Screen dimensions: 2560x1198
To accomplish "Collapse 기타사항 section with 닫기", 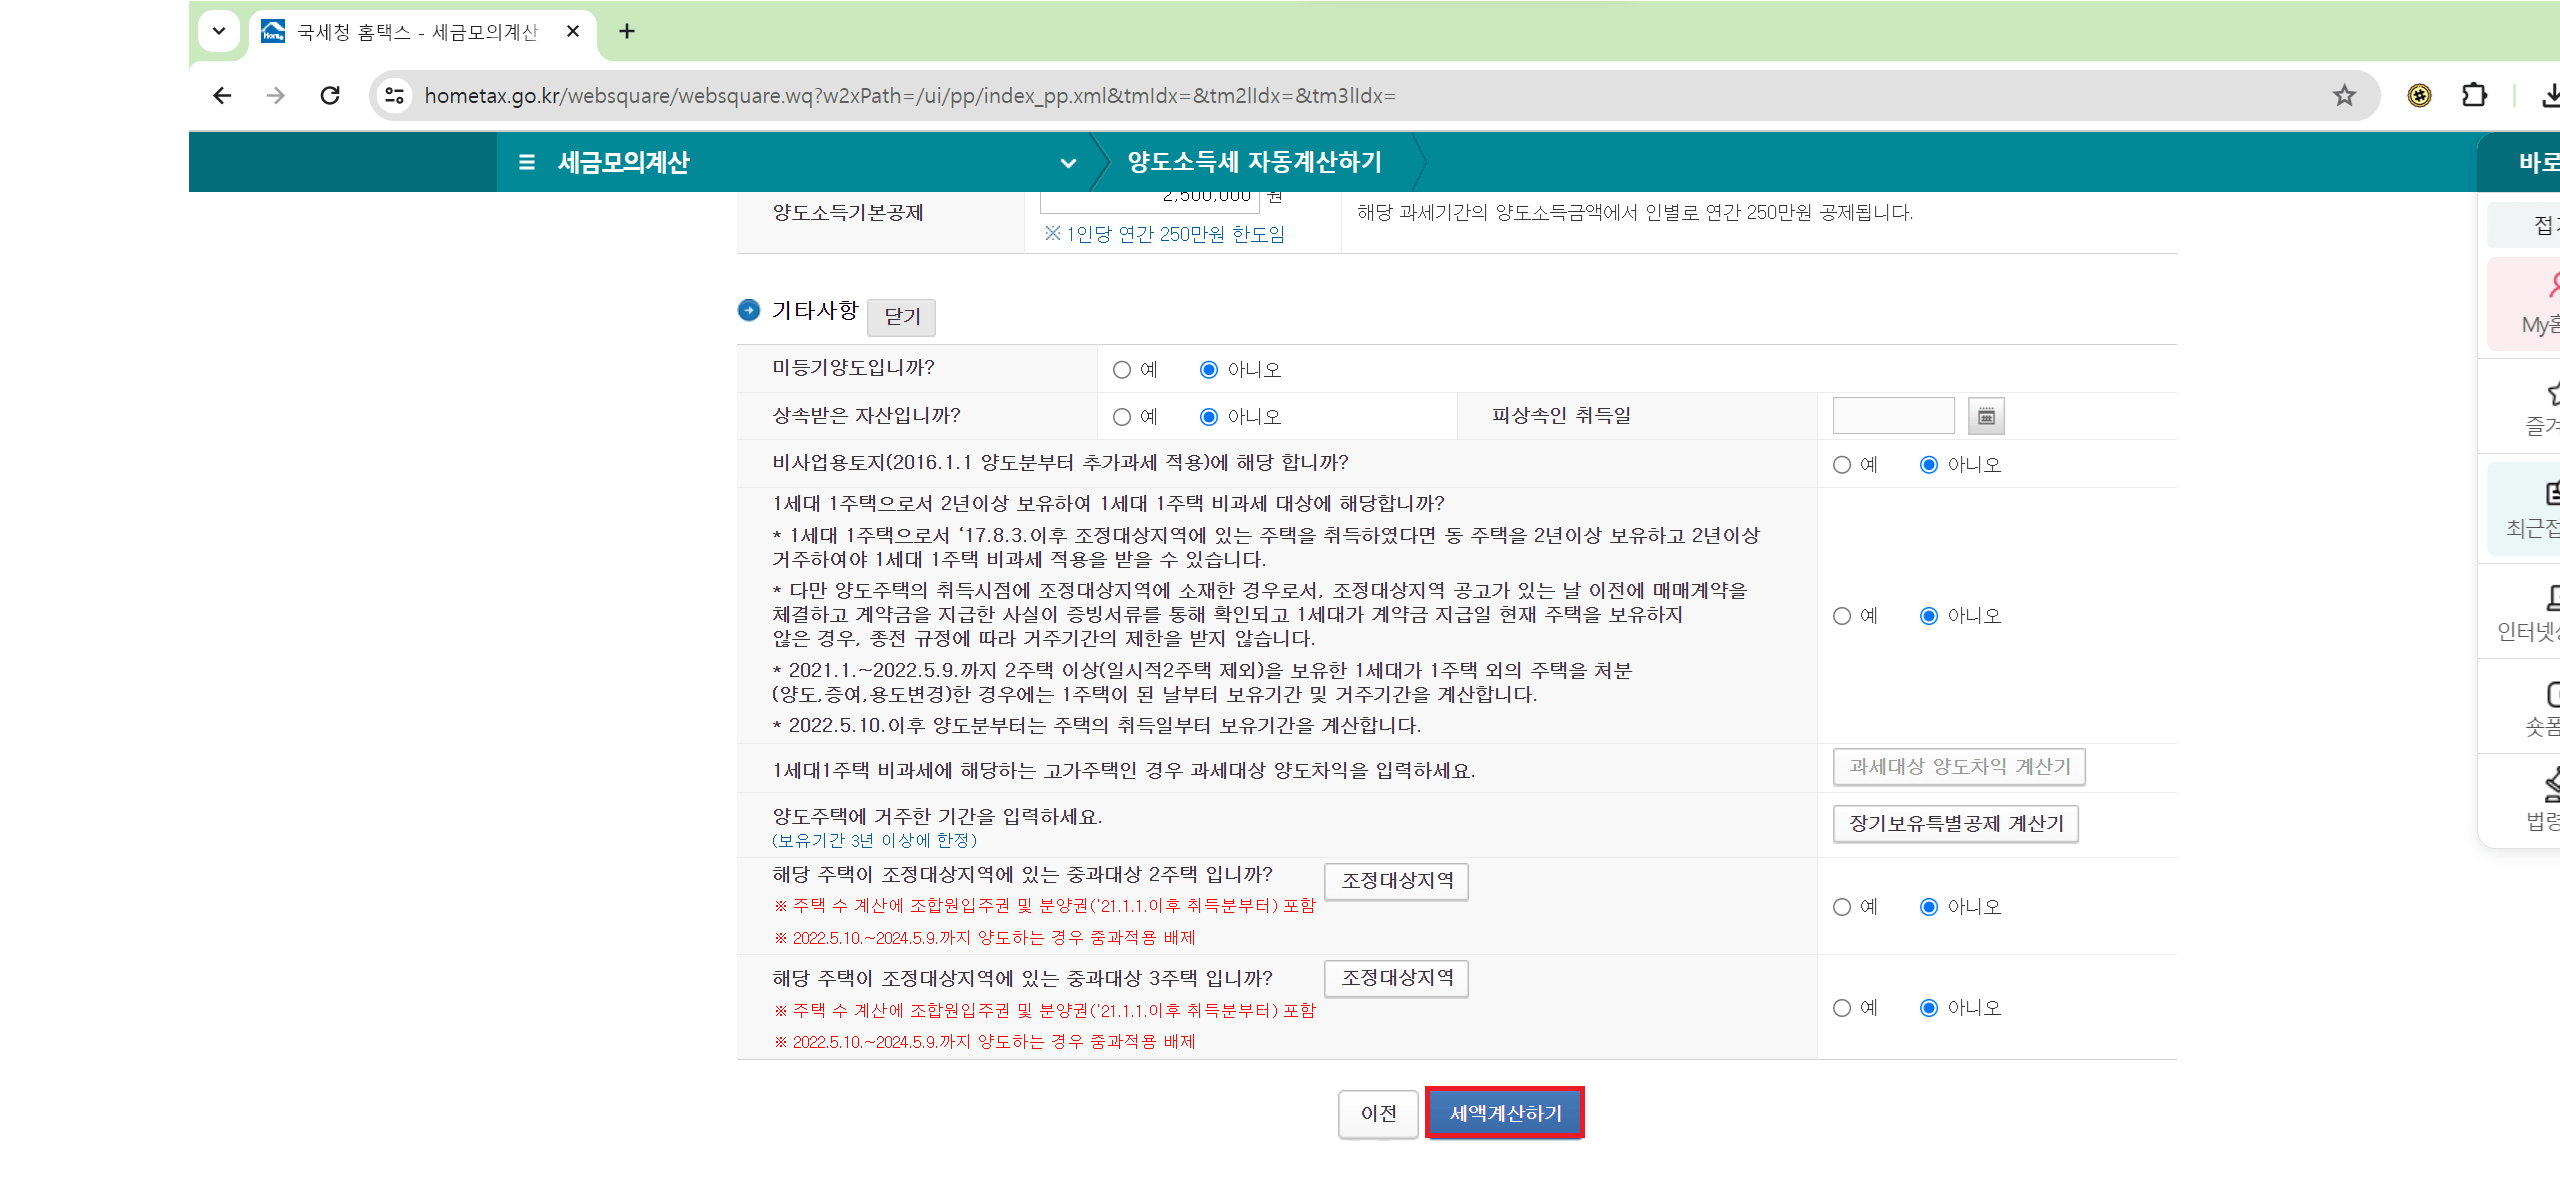I will (901, 316).
